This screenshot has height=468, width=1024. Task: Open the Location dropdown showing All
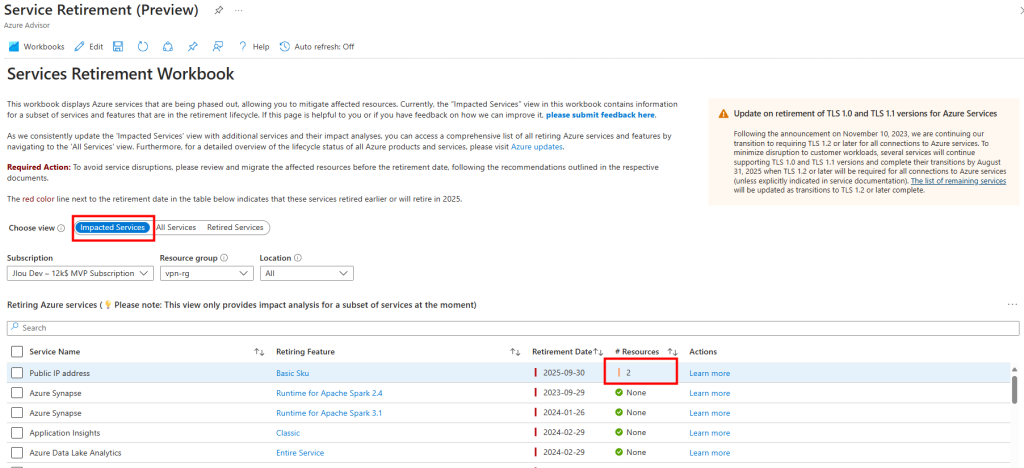tap(306, 273)
